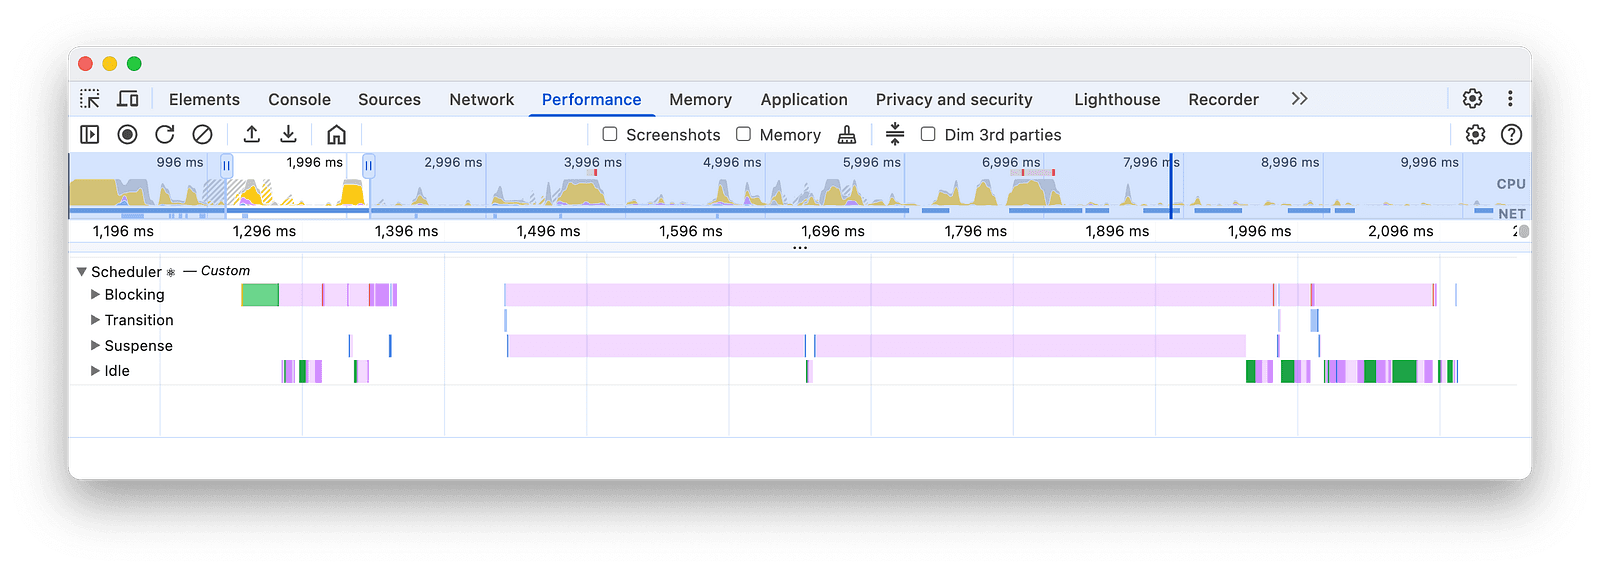Upload a profile using the upload arrow
1600x570 pixels.
click(252, 134)
